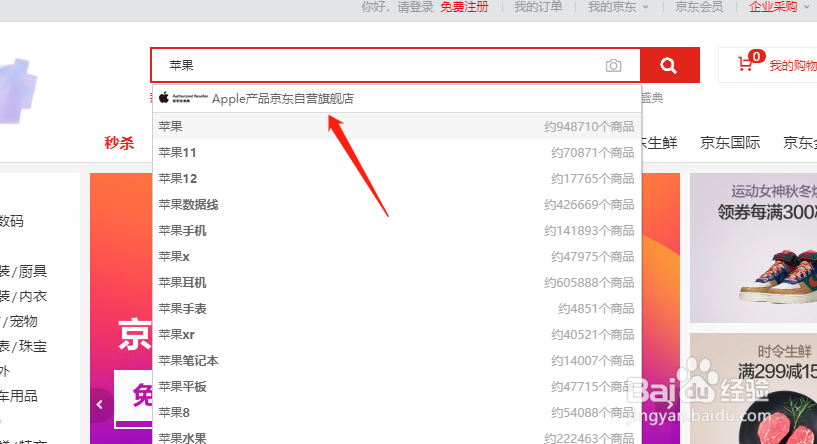Click 你好，请登录 link

(398, 7)
